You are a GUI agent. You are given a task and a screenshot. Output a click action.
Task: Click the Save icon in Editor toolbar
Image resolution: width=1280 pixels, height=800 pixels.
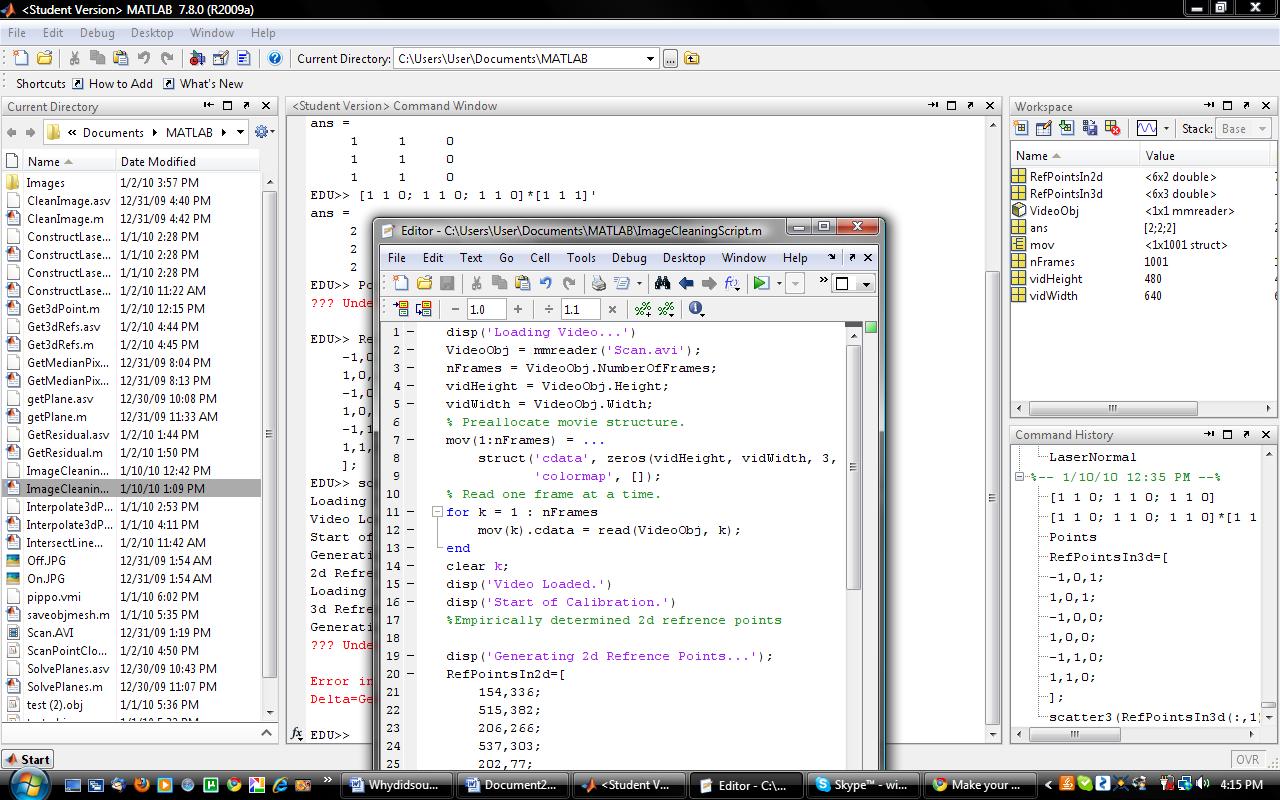click(447, 284)
